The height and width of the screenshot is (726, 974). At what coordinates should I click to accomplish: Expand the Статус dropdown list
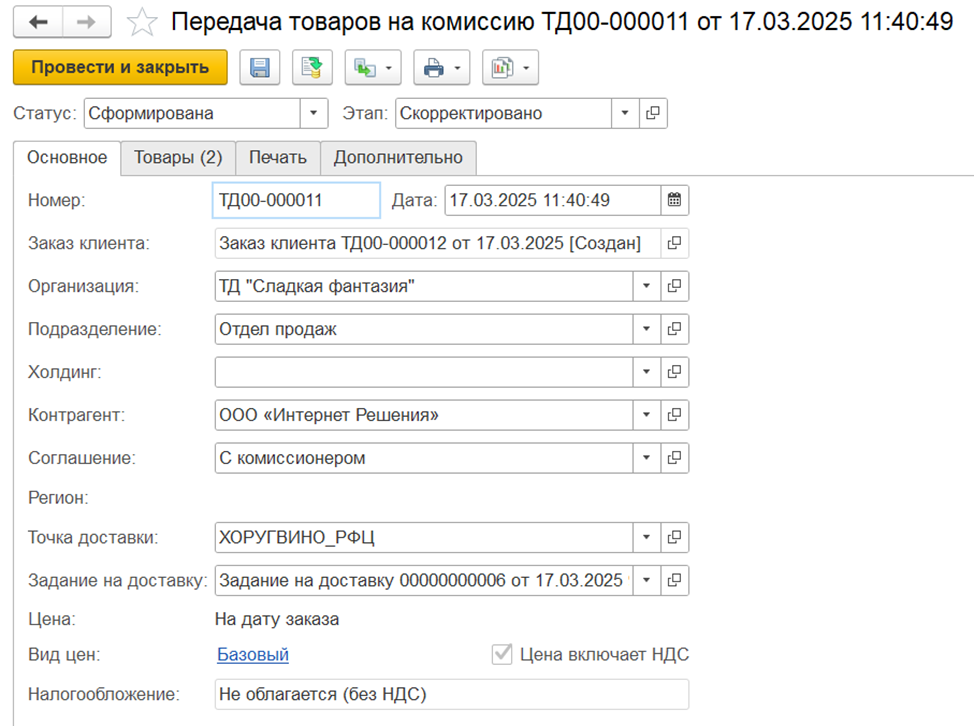315,113
